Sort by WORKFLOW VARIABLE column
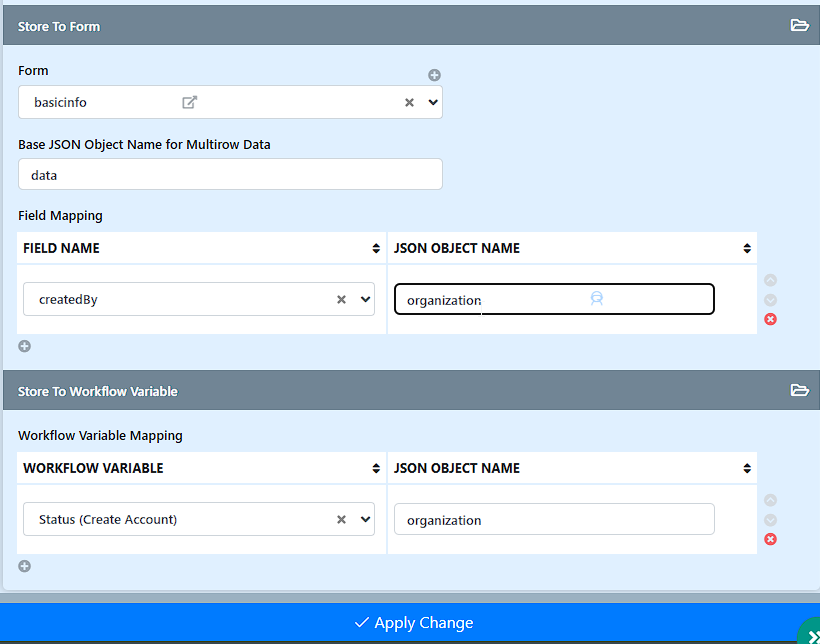Screen dimensions: 820x644 [375, 468]
